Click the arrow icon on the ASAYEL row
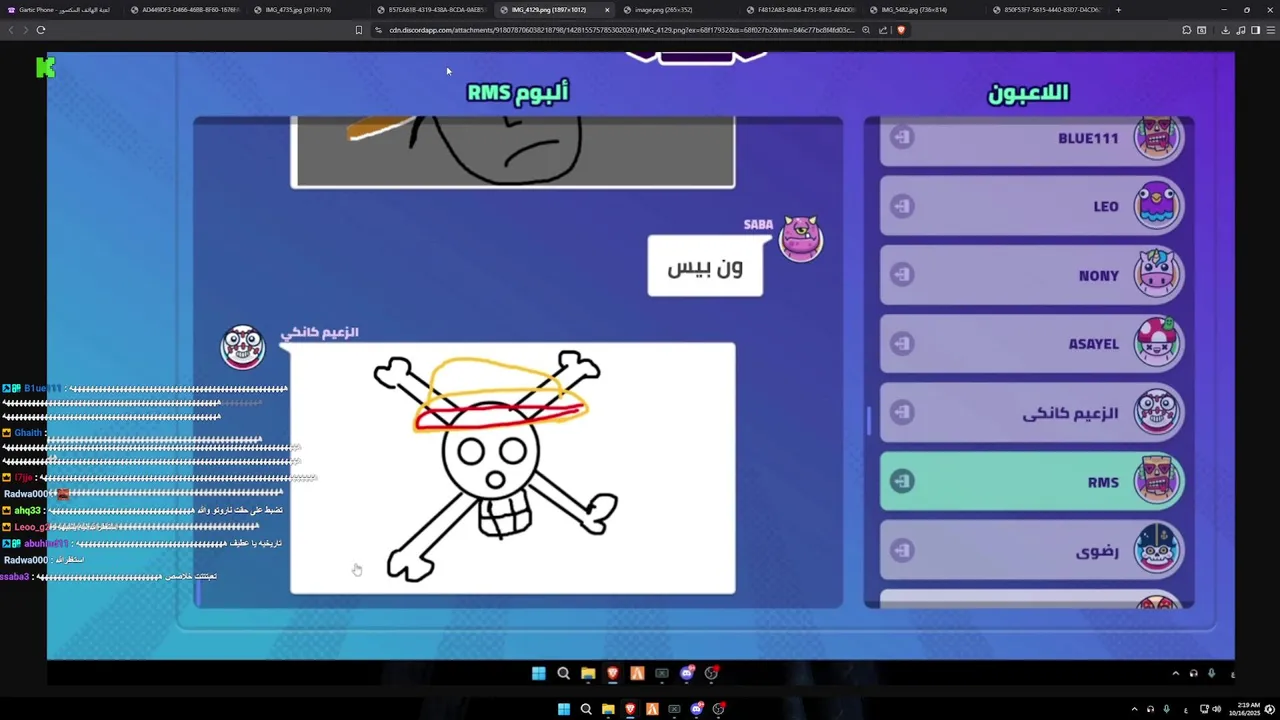Image resolution: width=1280 pixels, height=720 pixels. 902,344
